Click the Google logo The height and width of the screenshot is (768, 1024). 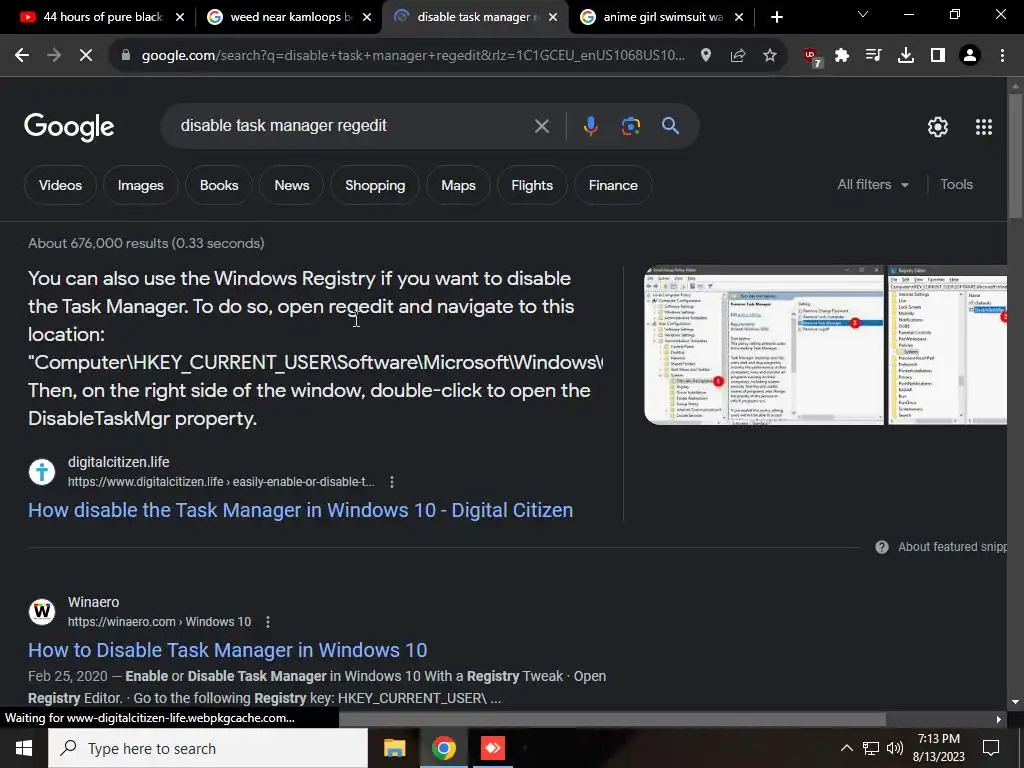(69, 127)
